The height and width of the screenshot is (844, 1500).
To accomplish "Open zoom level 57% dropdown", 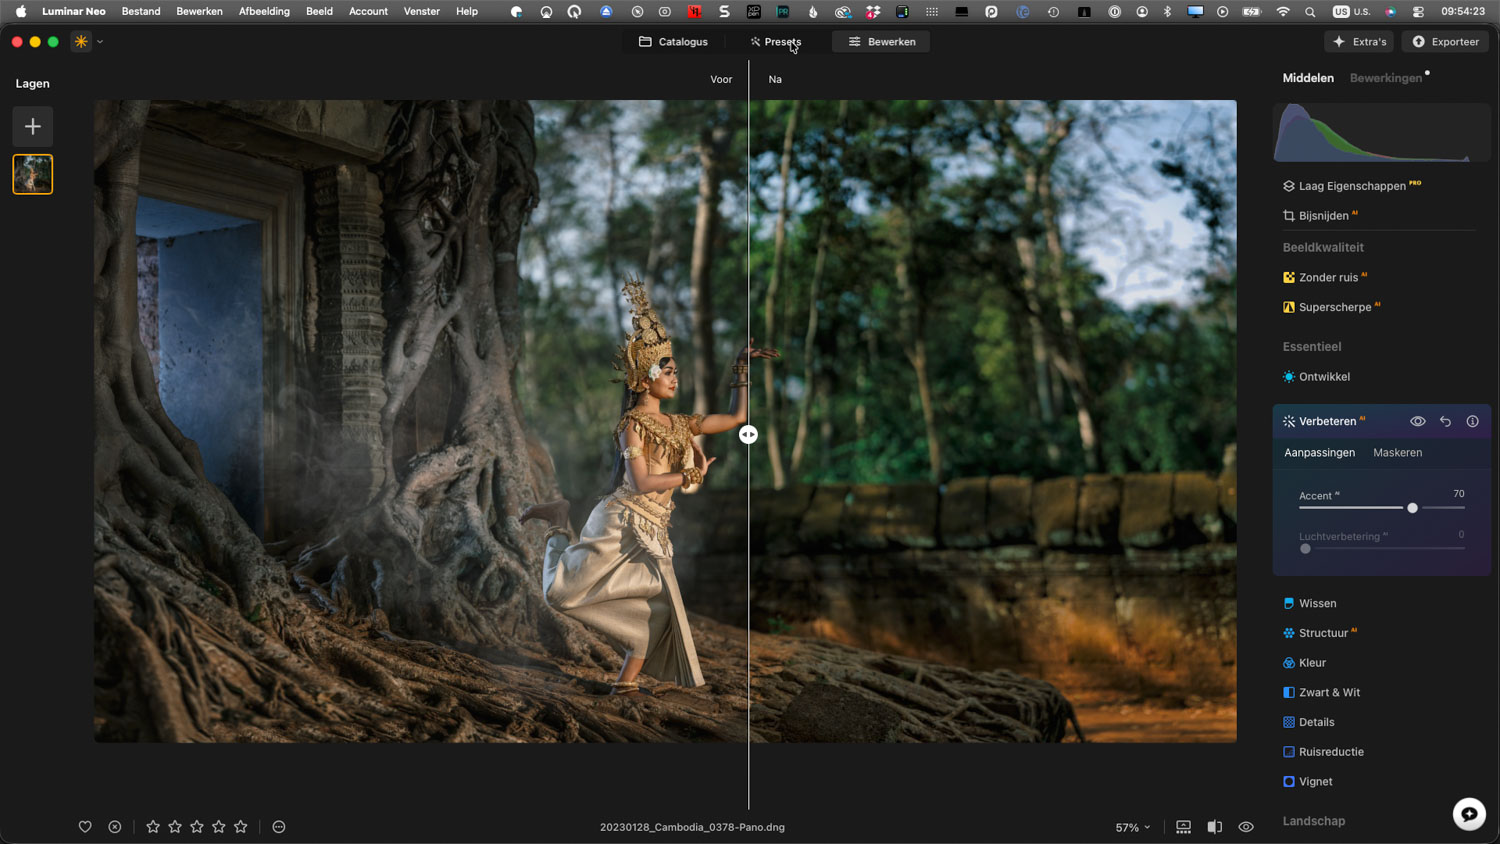I will [x=1133, y=828].
